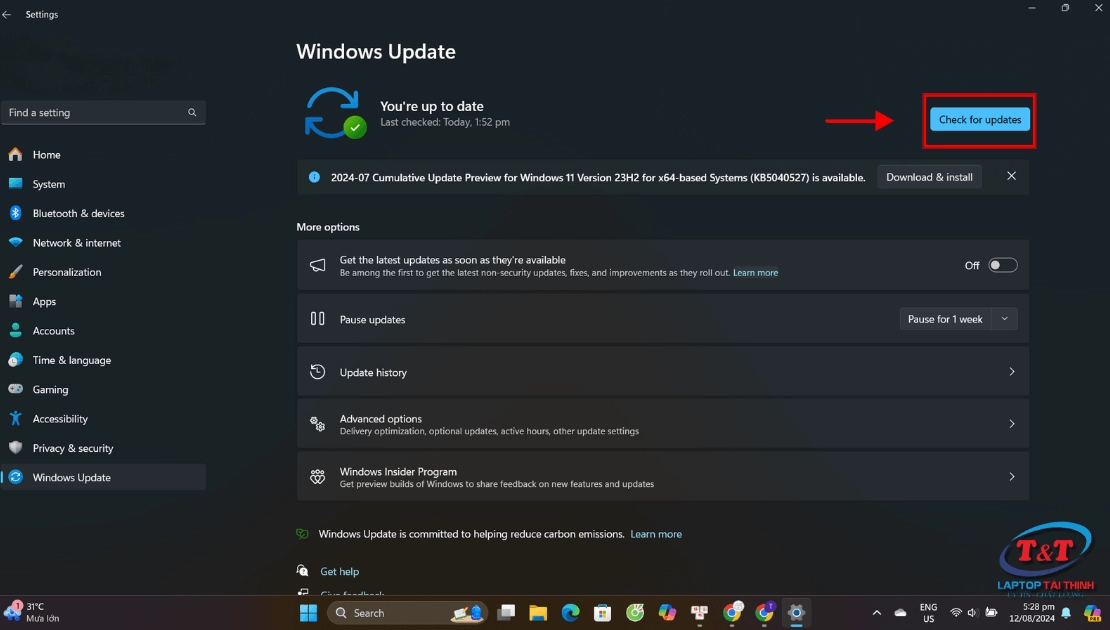Click the taskbar Search box
Screen dimensions: 1110x630
(408, 613)
